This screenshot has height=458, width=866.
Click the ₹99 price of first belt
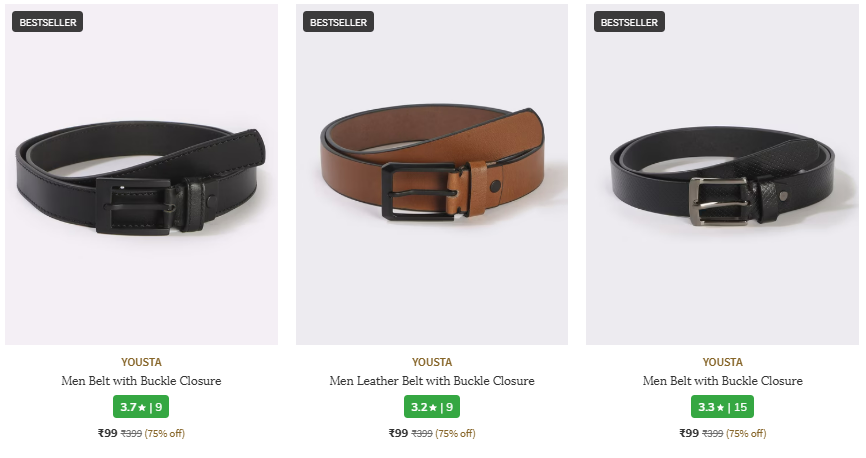tap(108, 433)
